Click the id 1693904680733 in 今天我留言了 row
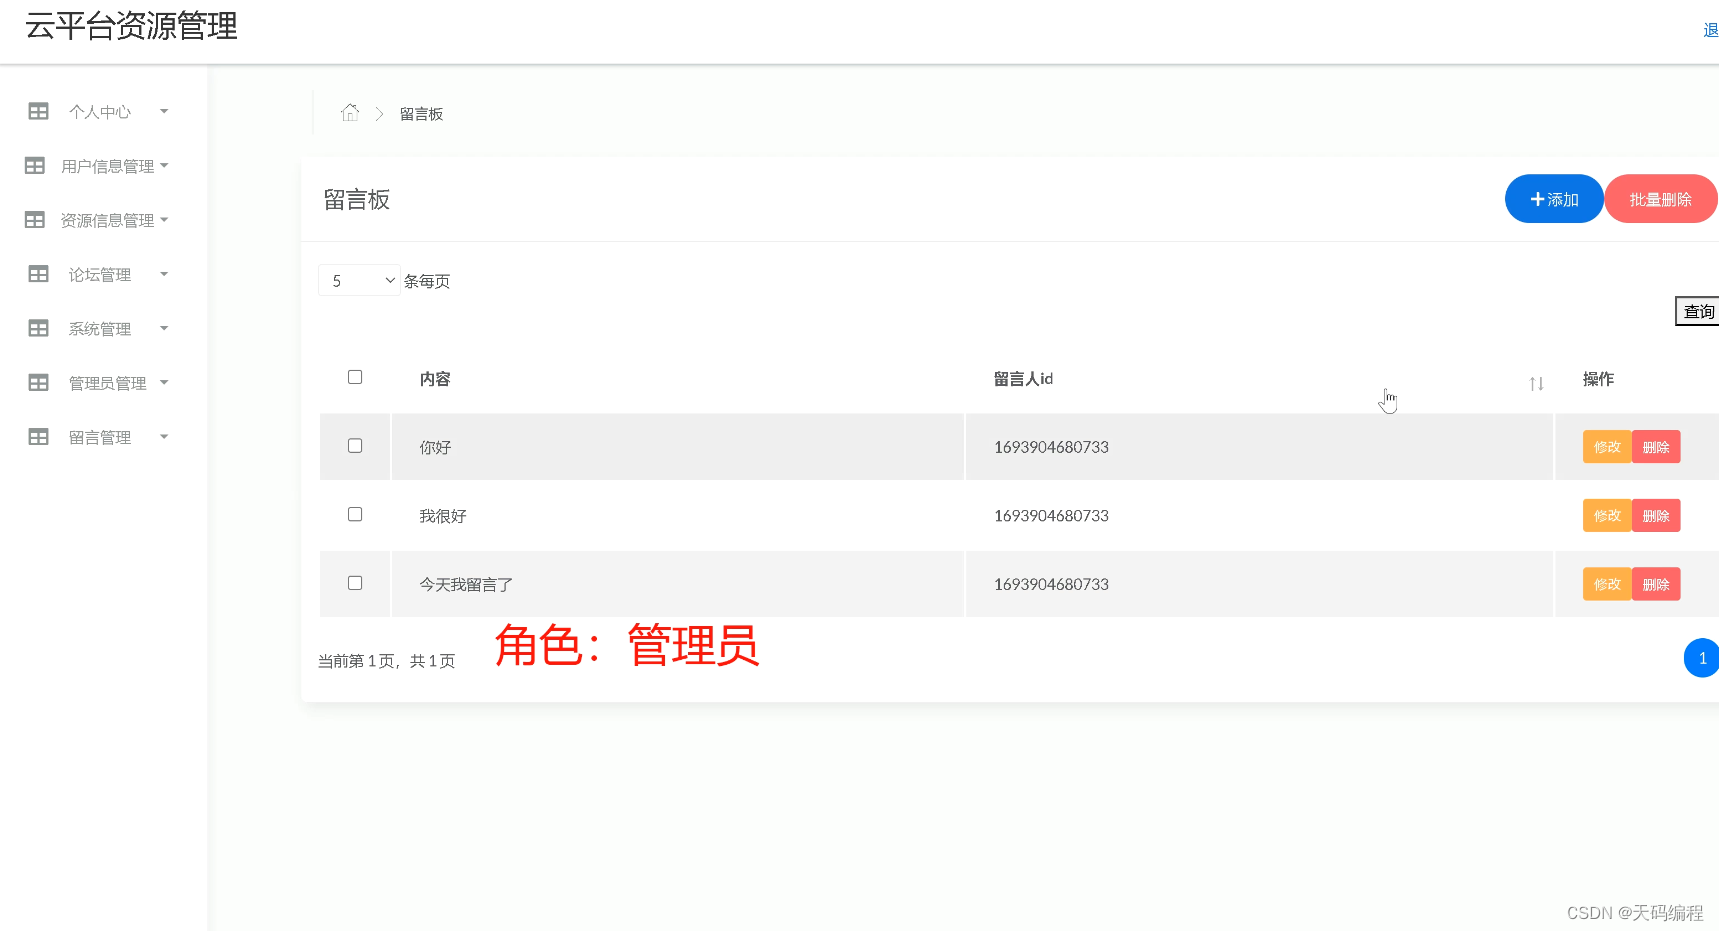 (x=1051, y=584)
